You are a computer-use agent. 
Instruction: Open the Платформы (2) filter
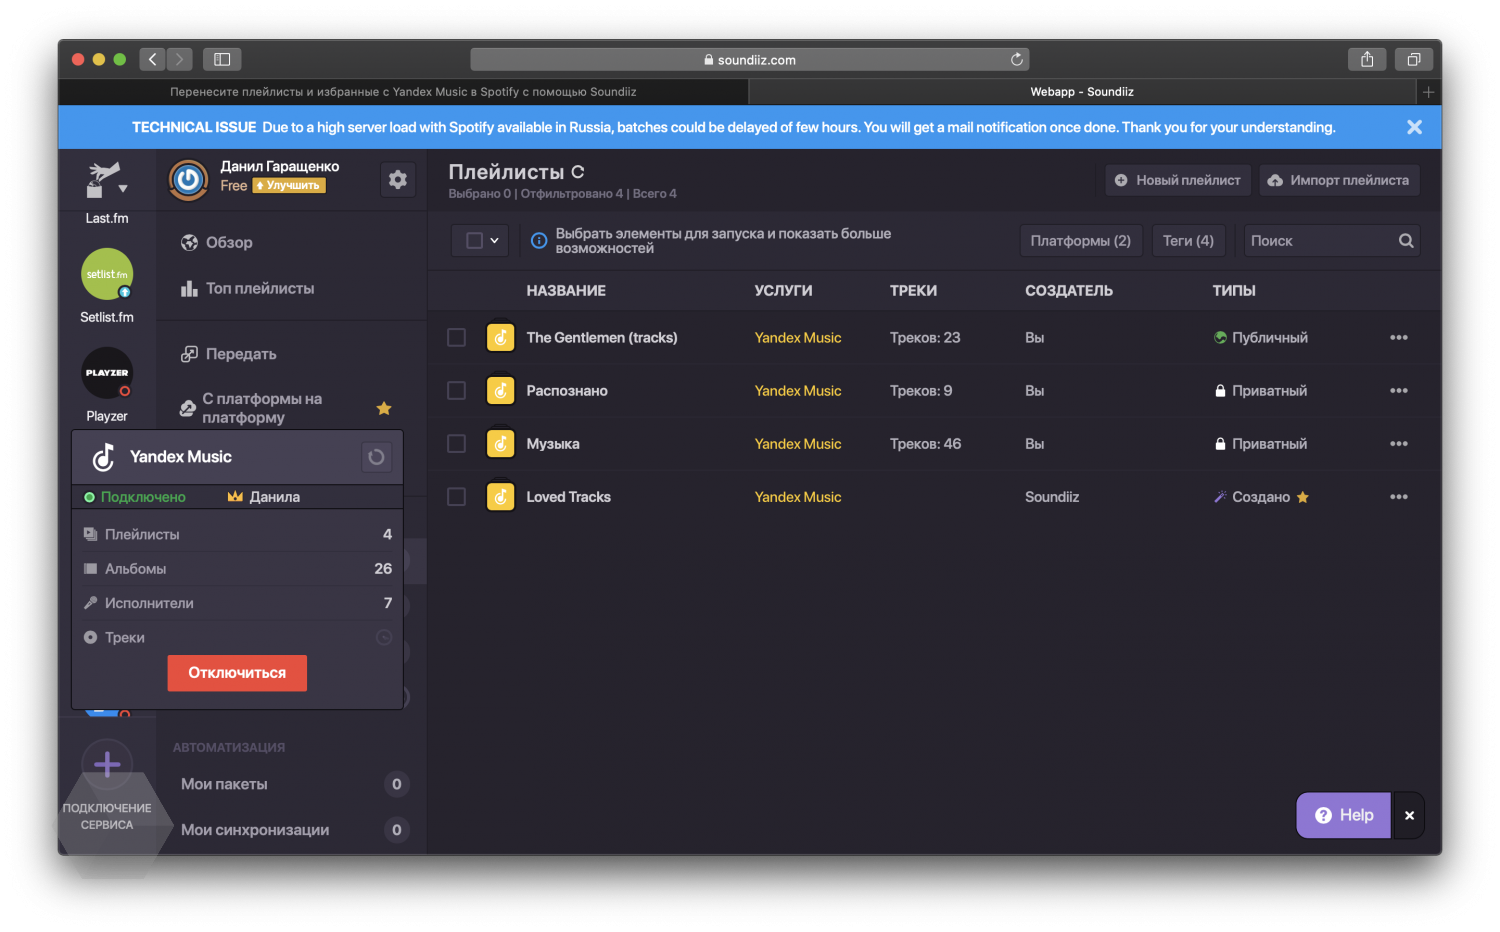click(1081, 241)
